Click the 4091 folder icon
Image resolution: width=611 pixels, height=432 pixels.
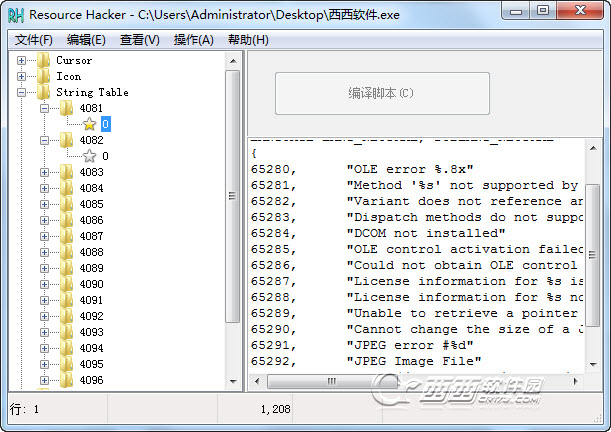pos(67,300)
